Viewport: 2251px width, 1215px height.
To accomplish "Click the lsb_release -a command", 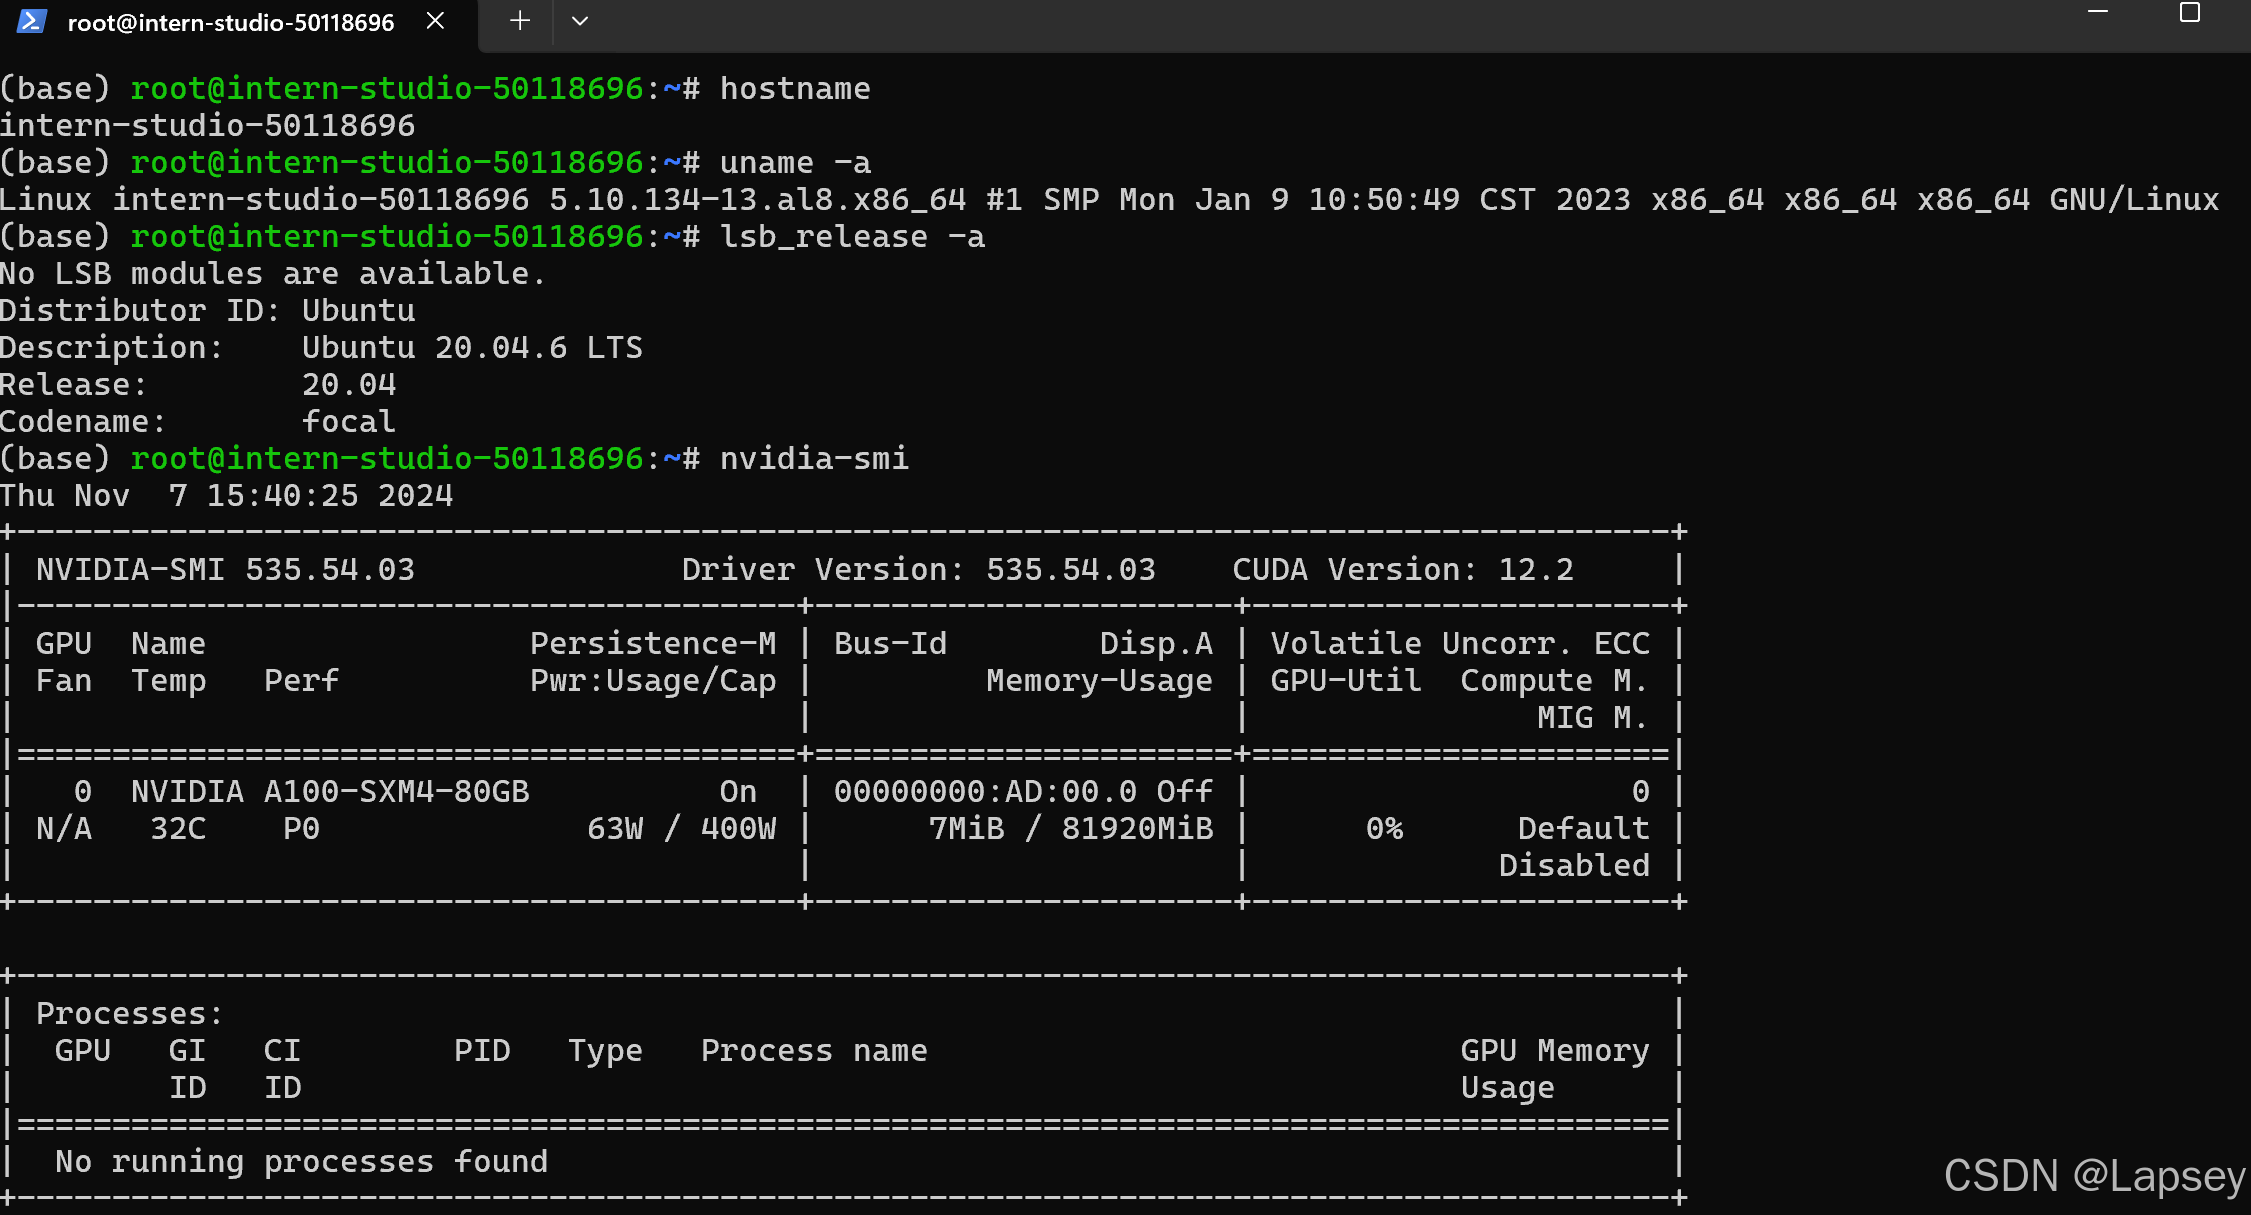I will click(x=852, y=237).
